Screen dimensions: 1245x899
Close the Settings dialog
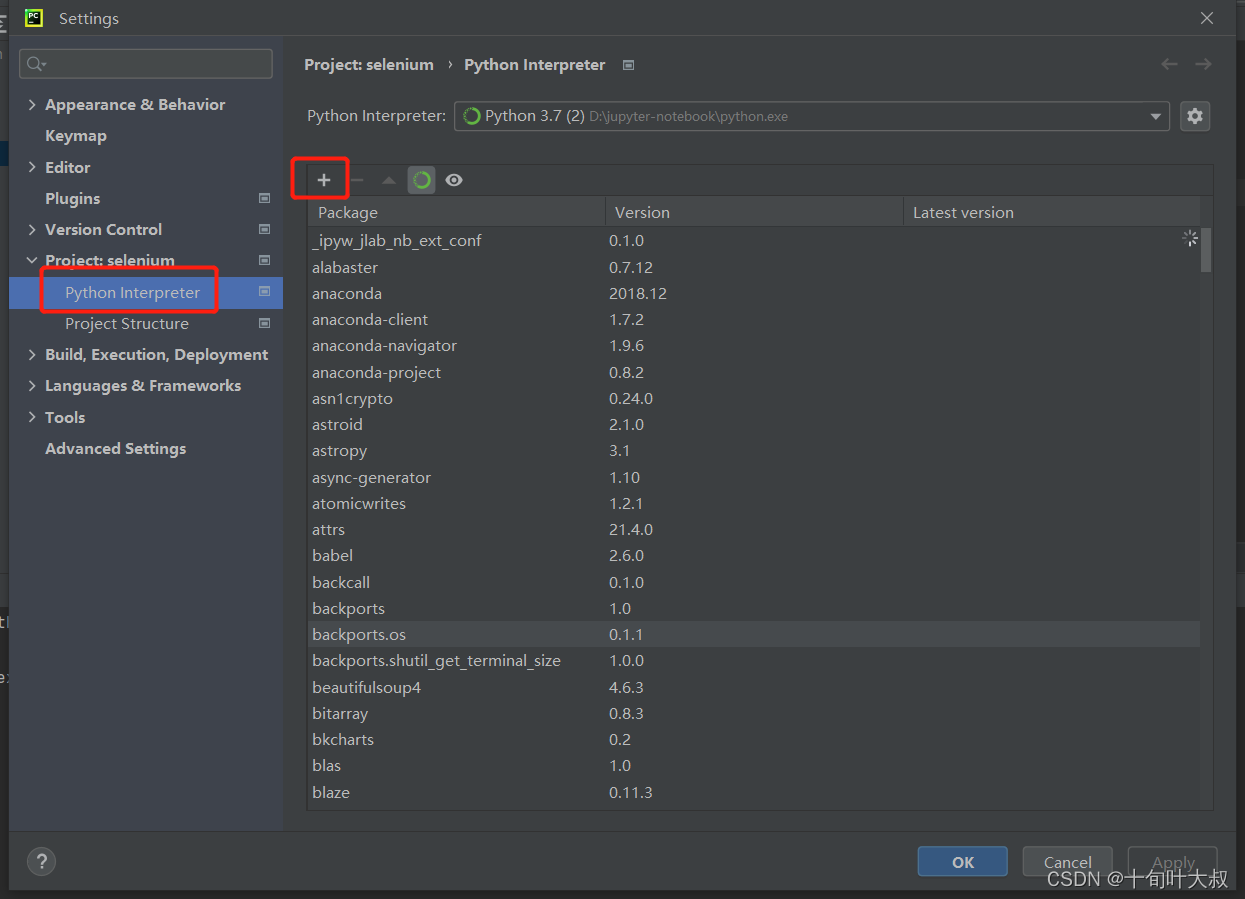[x=1207, y=18]
